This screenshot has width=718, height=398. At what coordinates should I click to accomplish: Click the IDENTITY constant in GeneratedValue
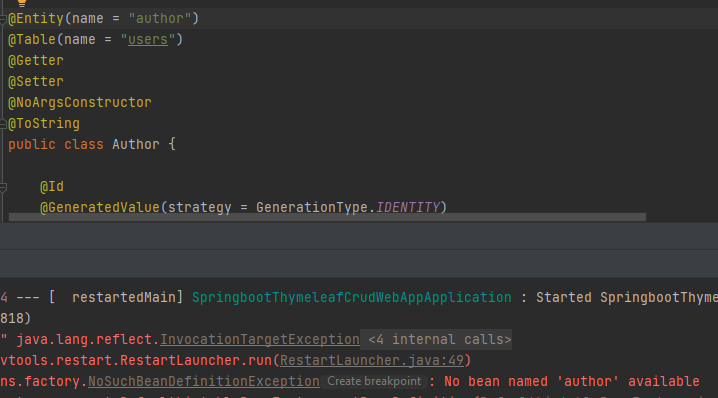click(408, 207)
